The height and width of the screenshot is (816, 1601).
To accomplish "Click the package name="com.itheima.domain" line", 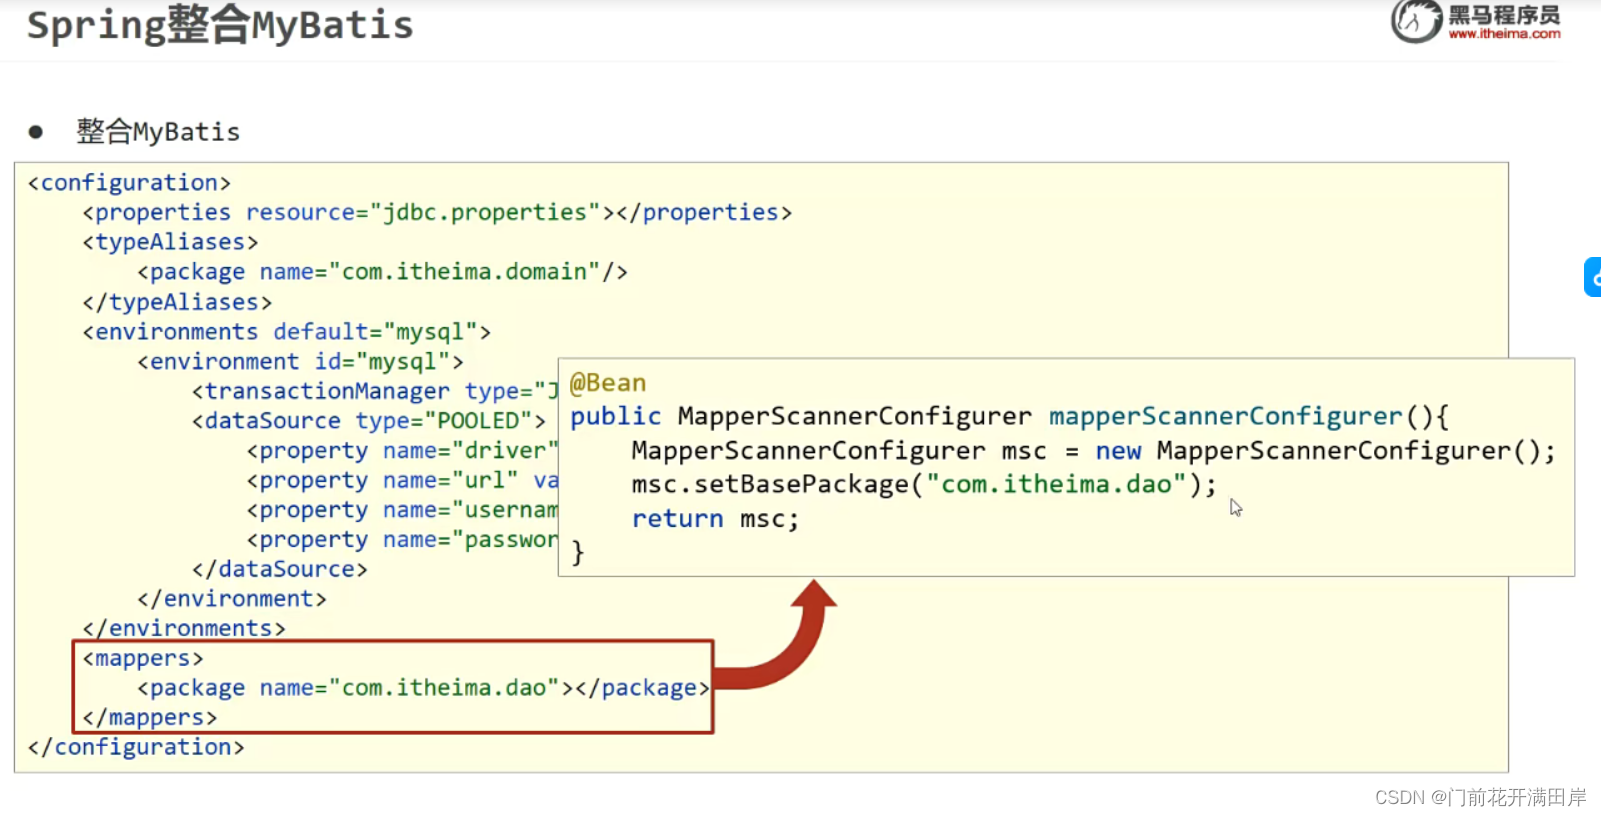I will [x=382, y=272].
